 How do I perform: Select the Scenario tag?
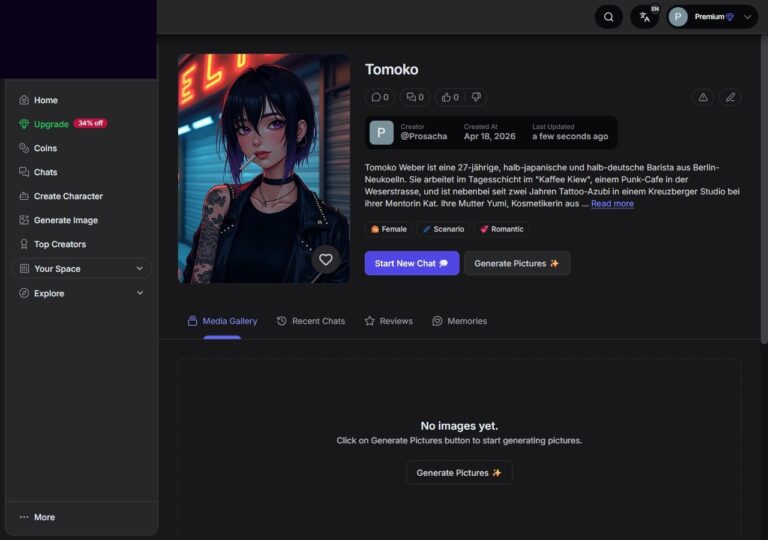coord(443,229)
